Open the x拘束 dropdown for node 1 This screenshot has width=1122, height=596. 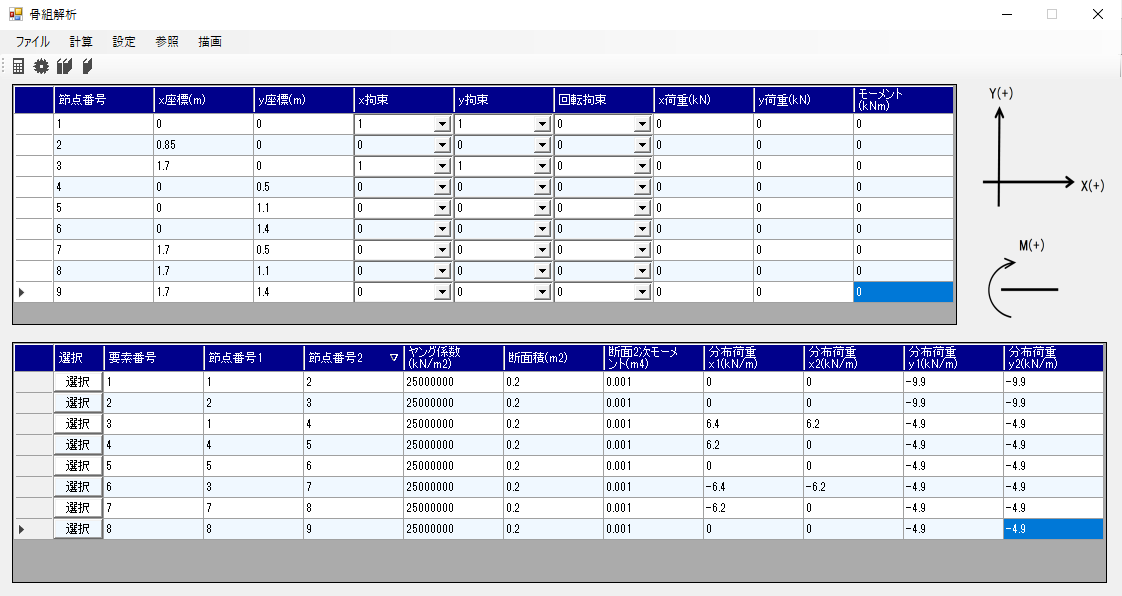click(x=442, y=125)
